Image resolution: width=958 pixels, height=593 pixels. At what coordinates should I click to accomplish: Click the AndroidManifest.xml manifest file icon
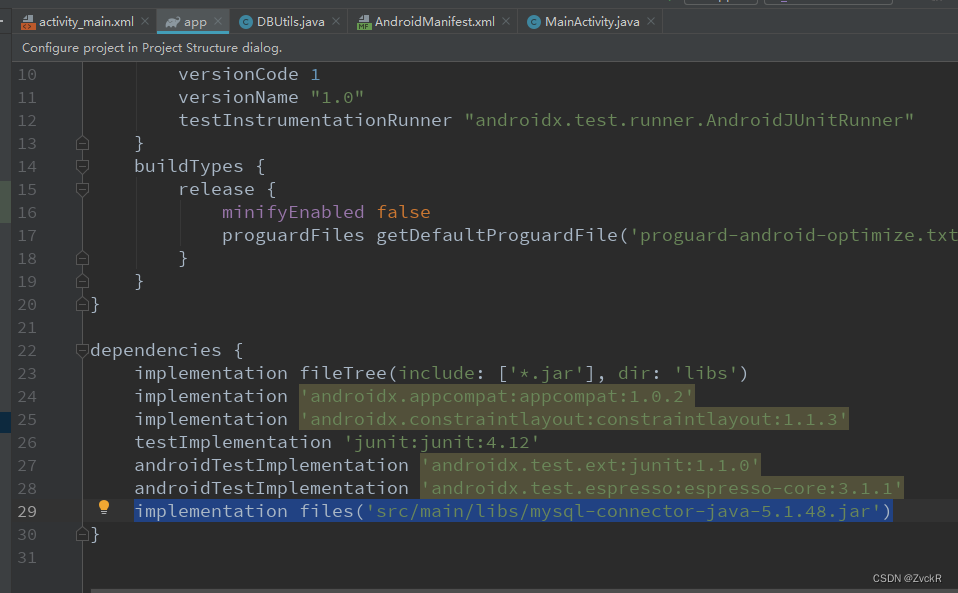tap(364, 23)
